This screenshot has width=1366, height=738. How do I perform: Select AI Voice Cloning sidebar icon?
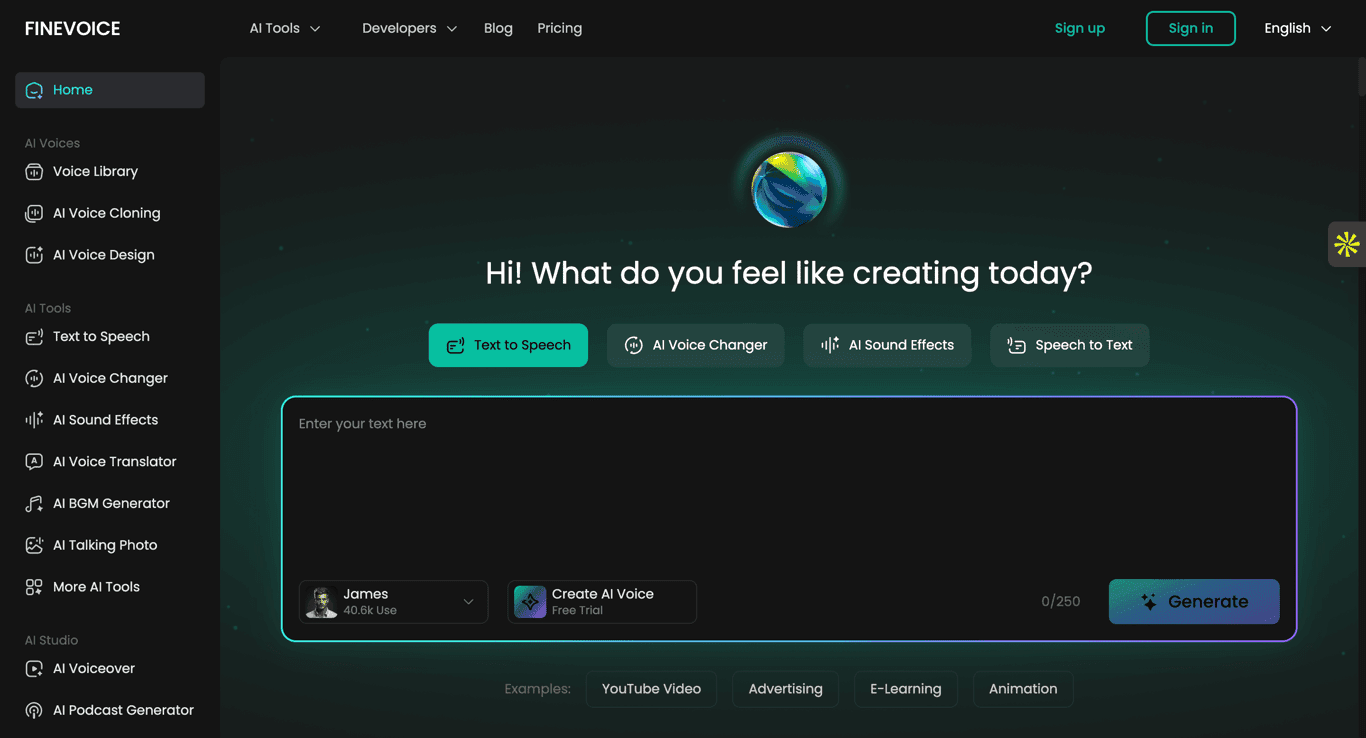[34, 213]
